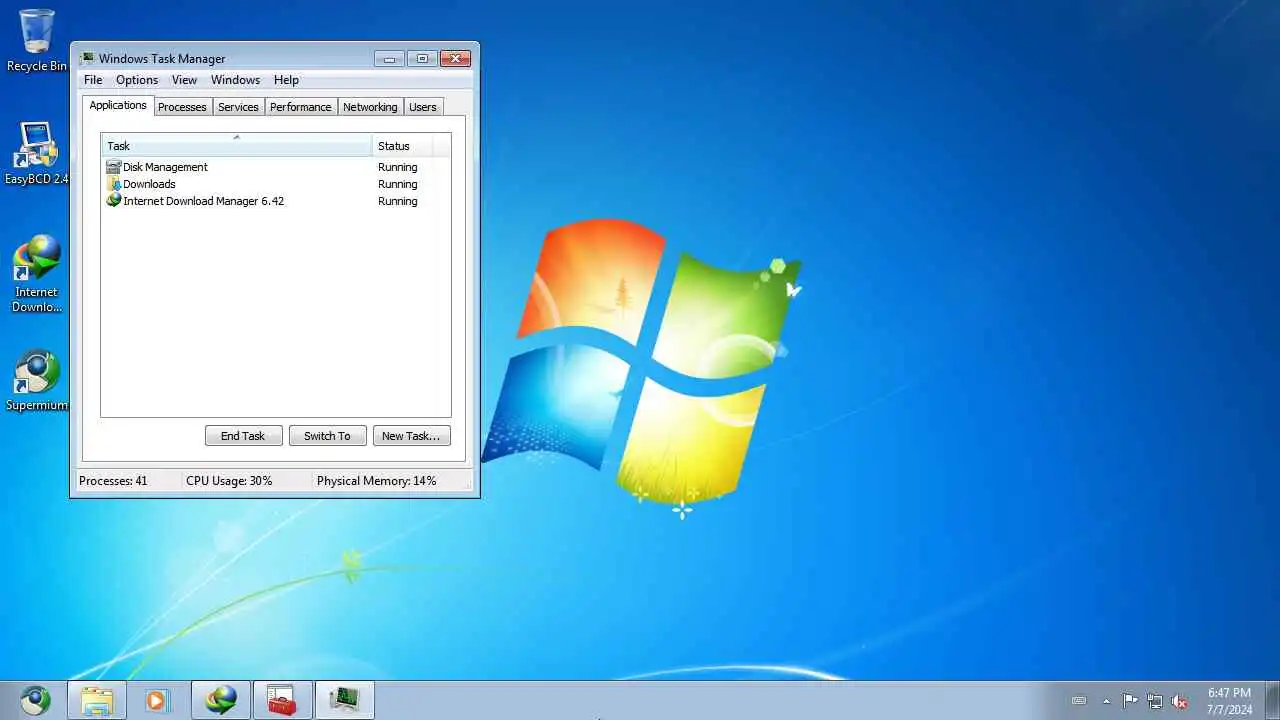Click Running status of Disk Management

397,167
